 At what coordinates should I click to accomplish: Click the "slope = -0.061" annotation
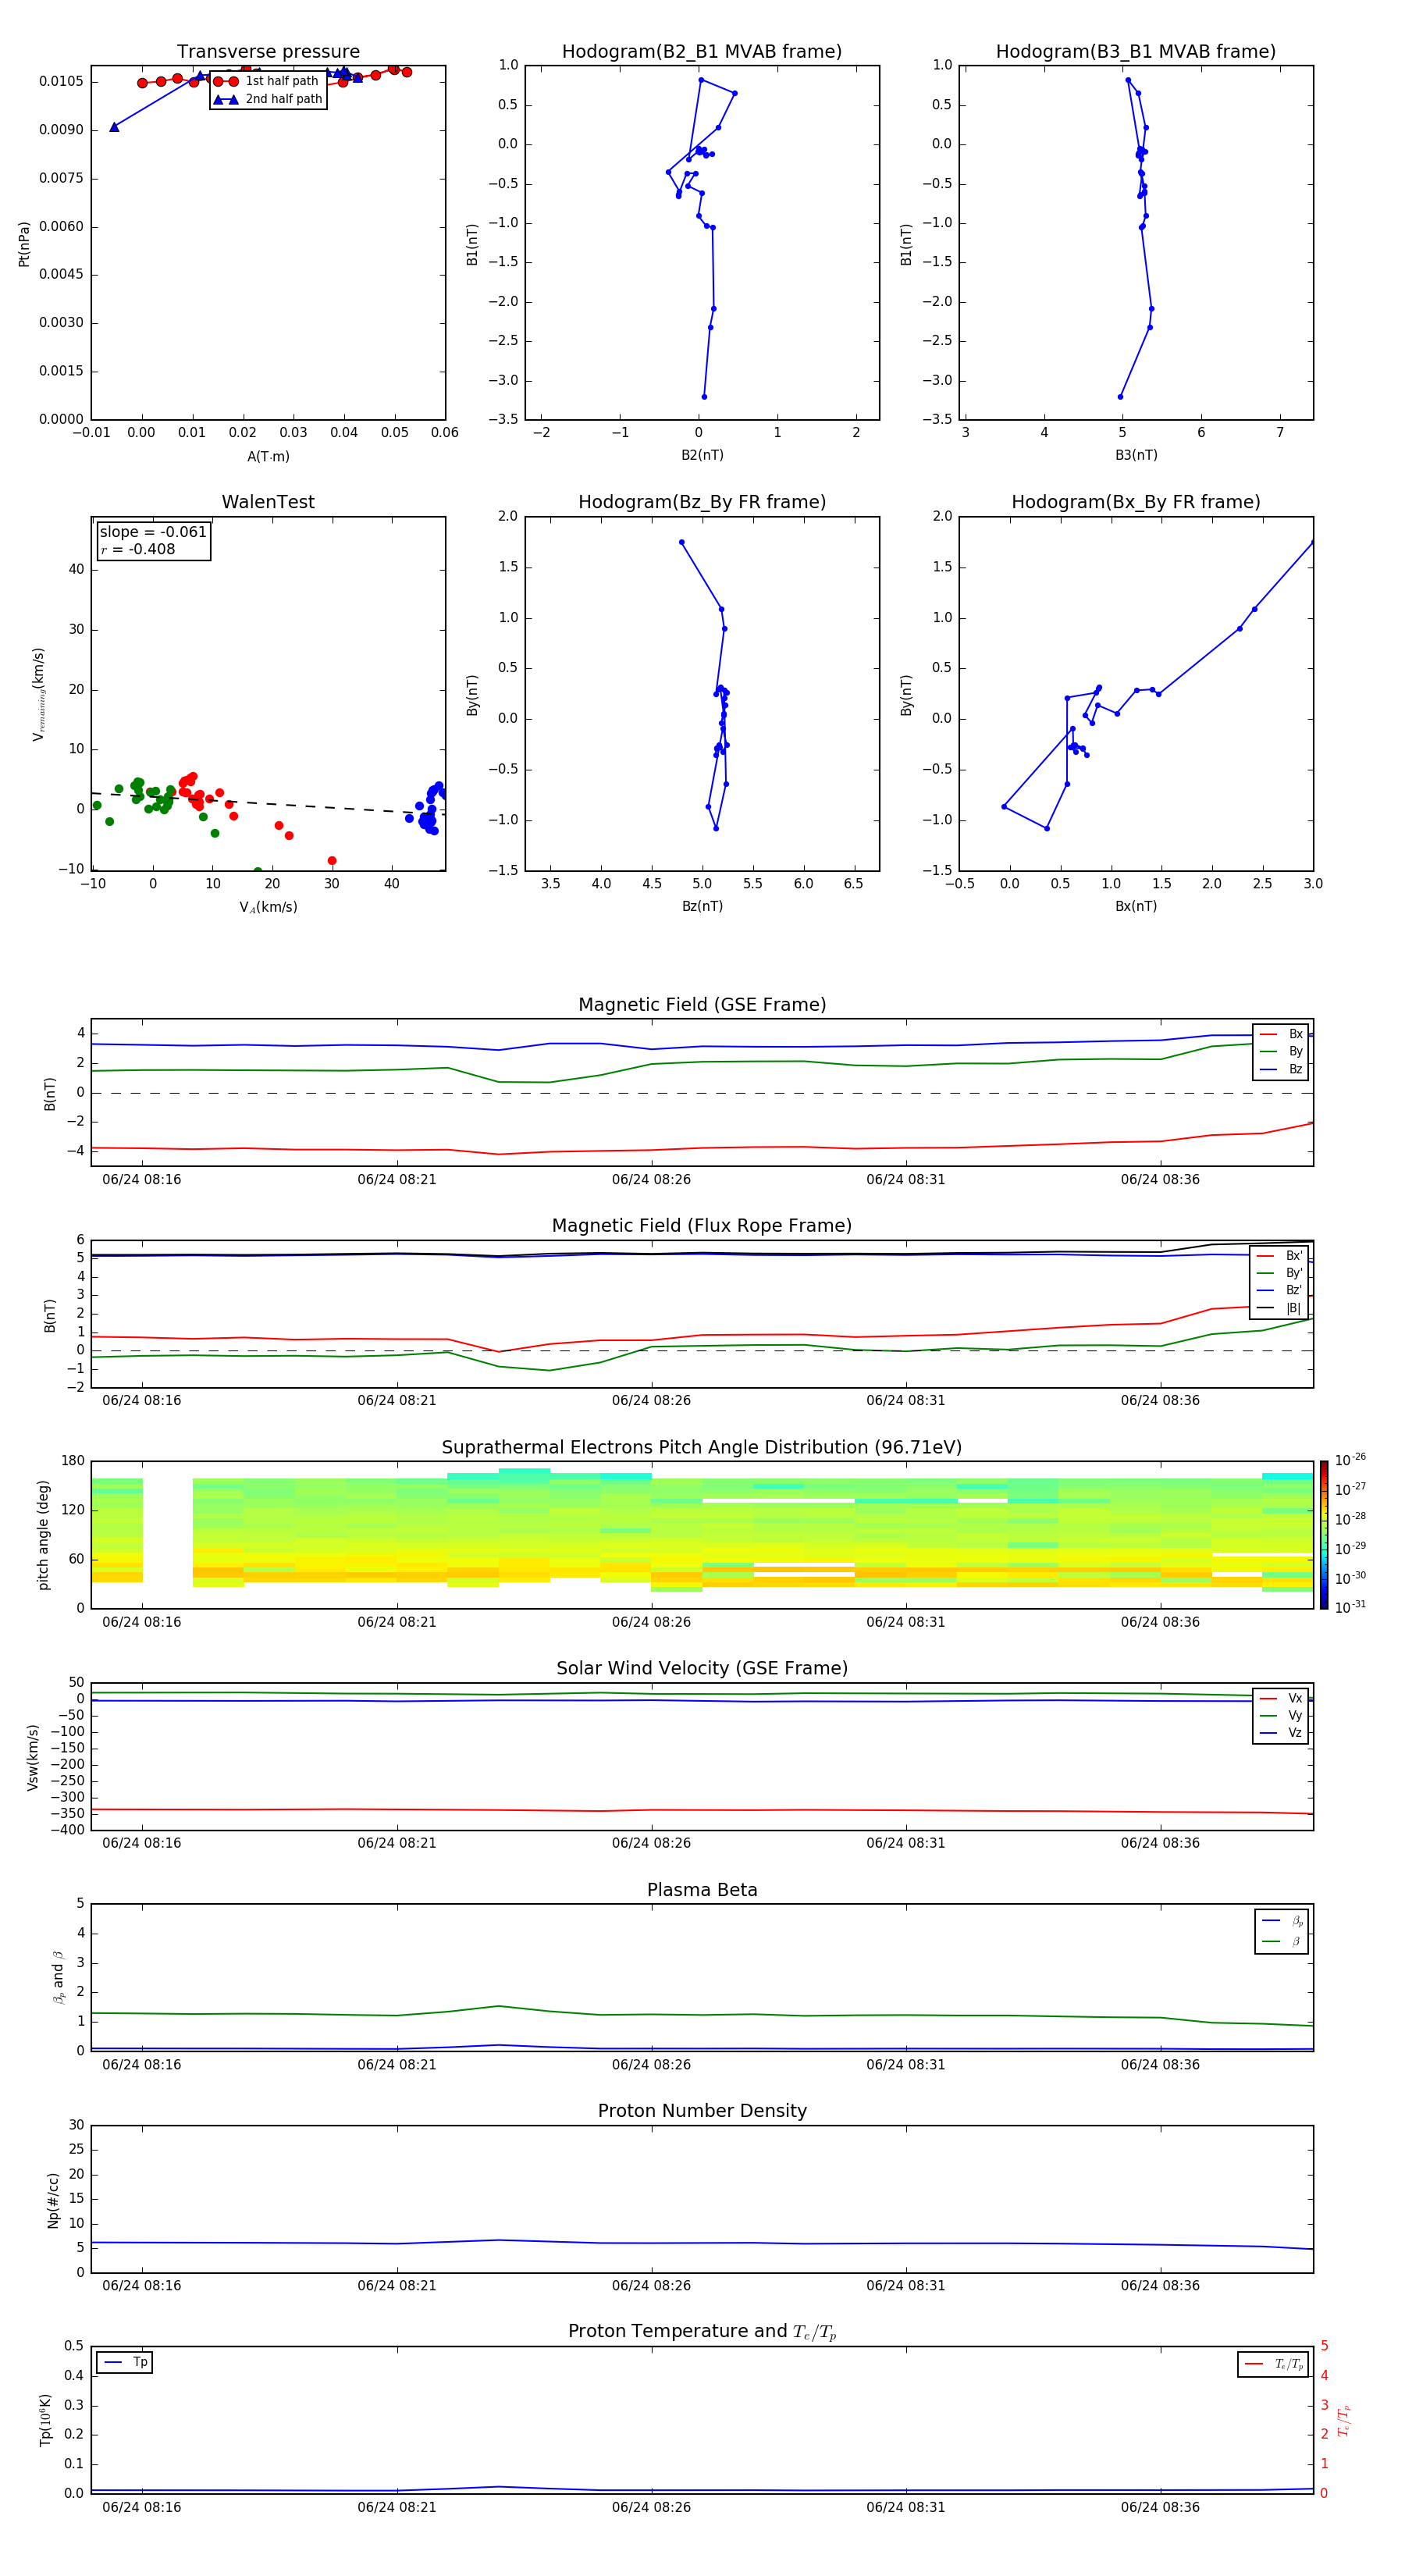153,532
